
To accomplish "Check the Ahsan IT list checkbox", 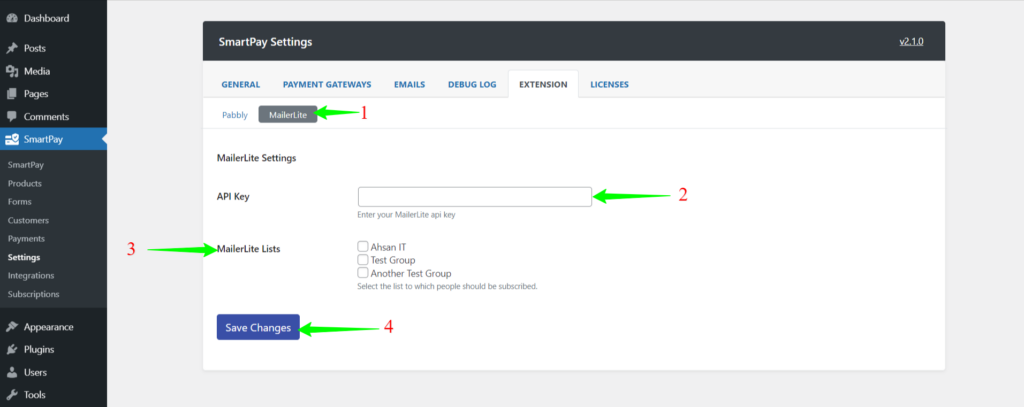I will [x=362, y=246].
